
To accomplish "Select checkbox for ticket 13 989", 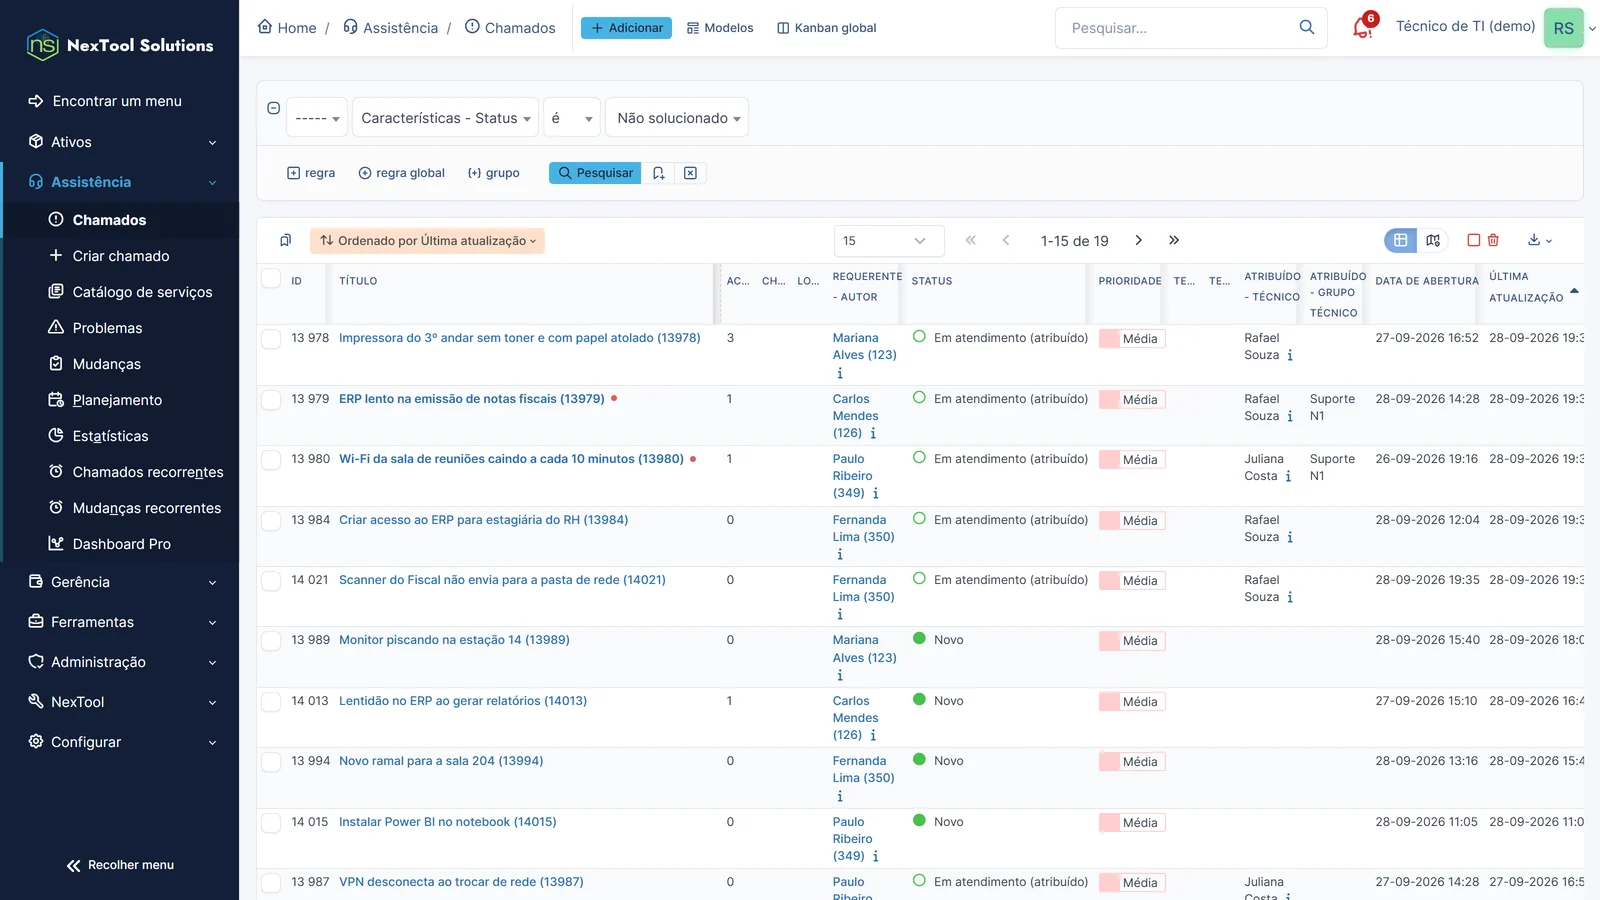I will tap(271, 641).
